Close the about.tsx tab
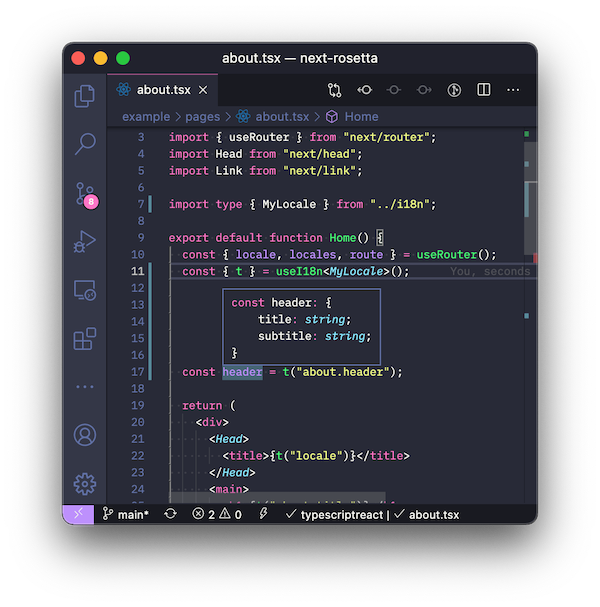 pos(203,90)
